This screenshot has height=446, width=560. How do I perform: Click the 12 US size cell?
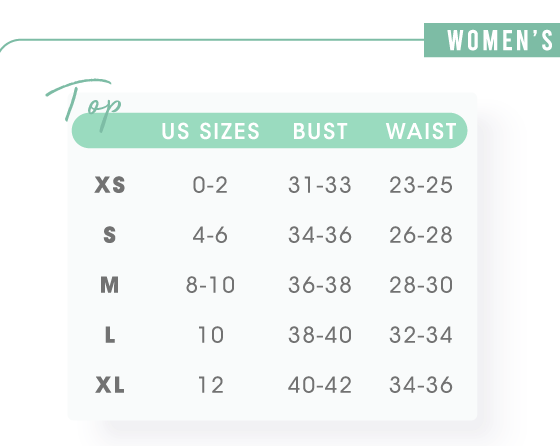coord(211,385)
